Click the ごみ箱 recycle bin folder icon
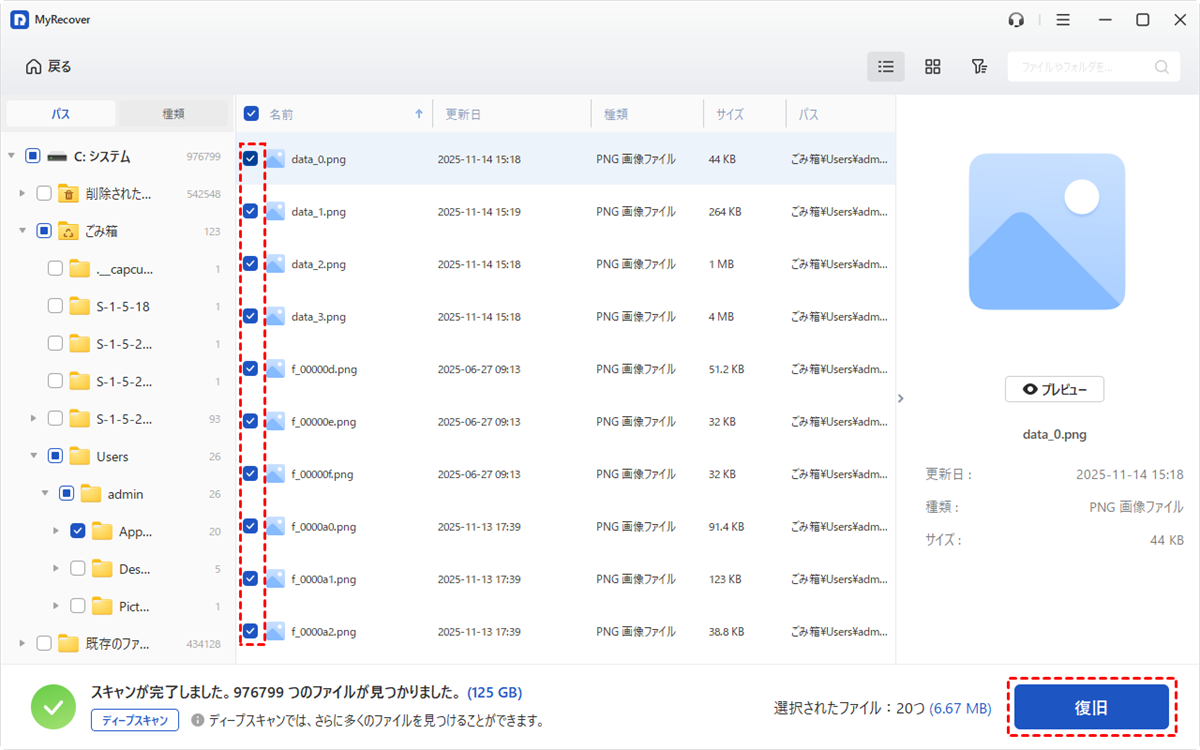Viewport: 1200px width, 750px height. click(68, 231)
